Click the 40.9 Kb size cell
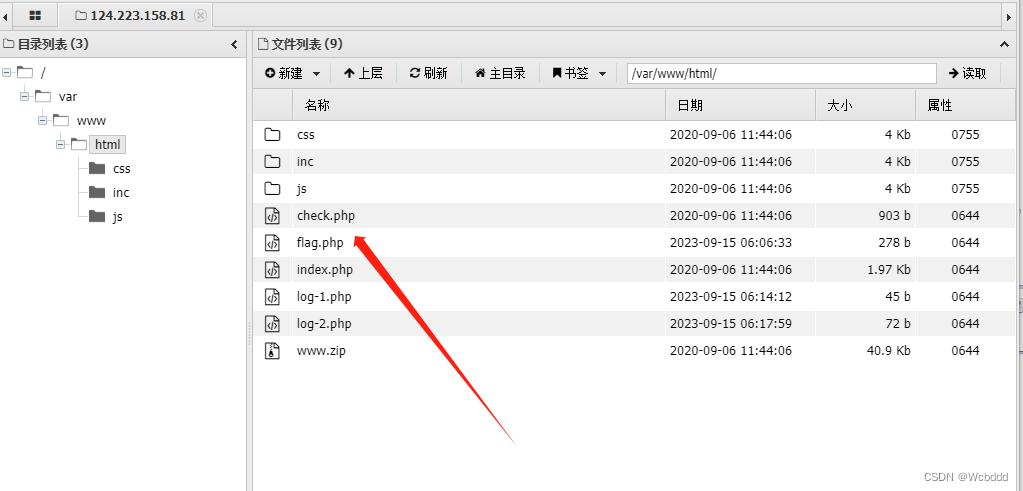The height and width of the screenshot is (491, 1023). point(889,351)
